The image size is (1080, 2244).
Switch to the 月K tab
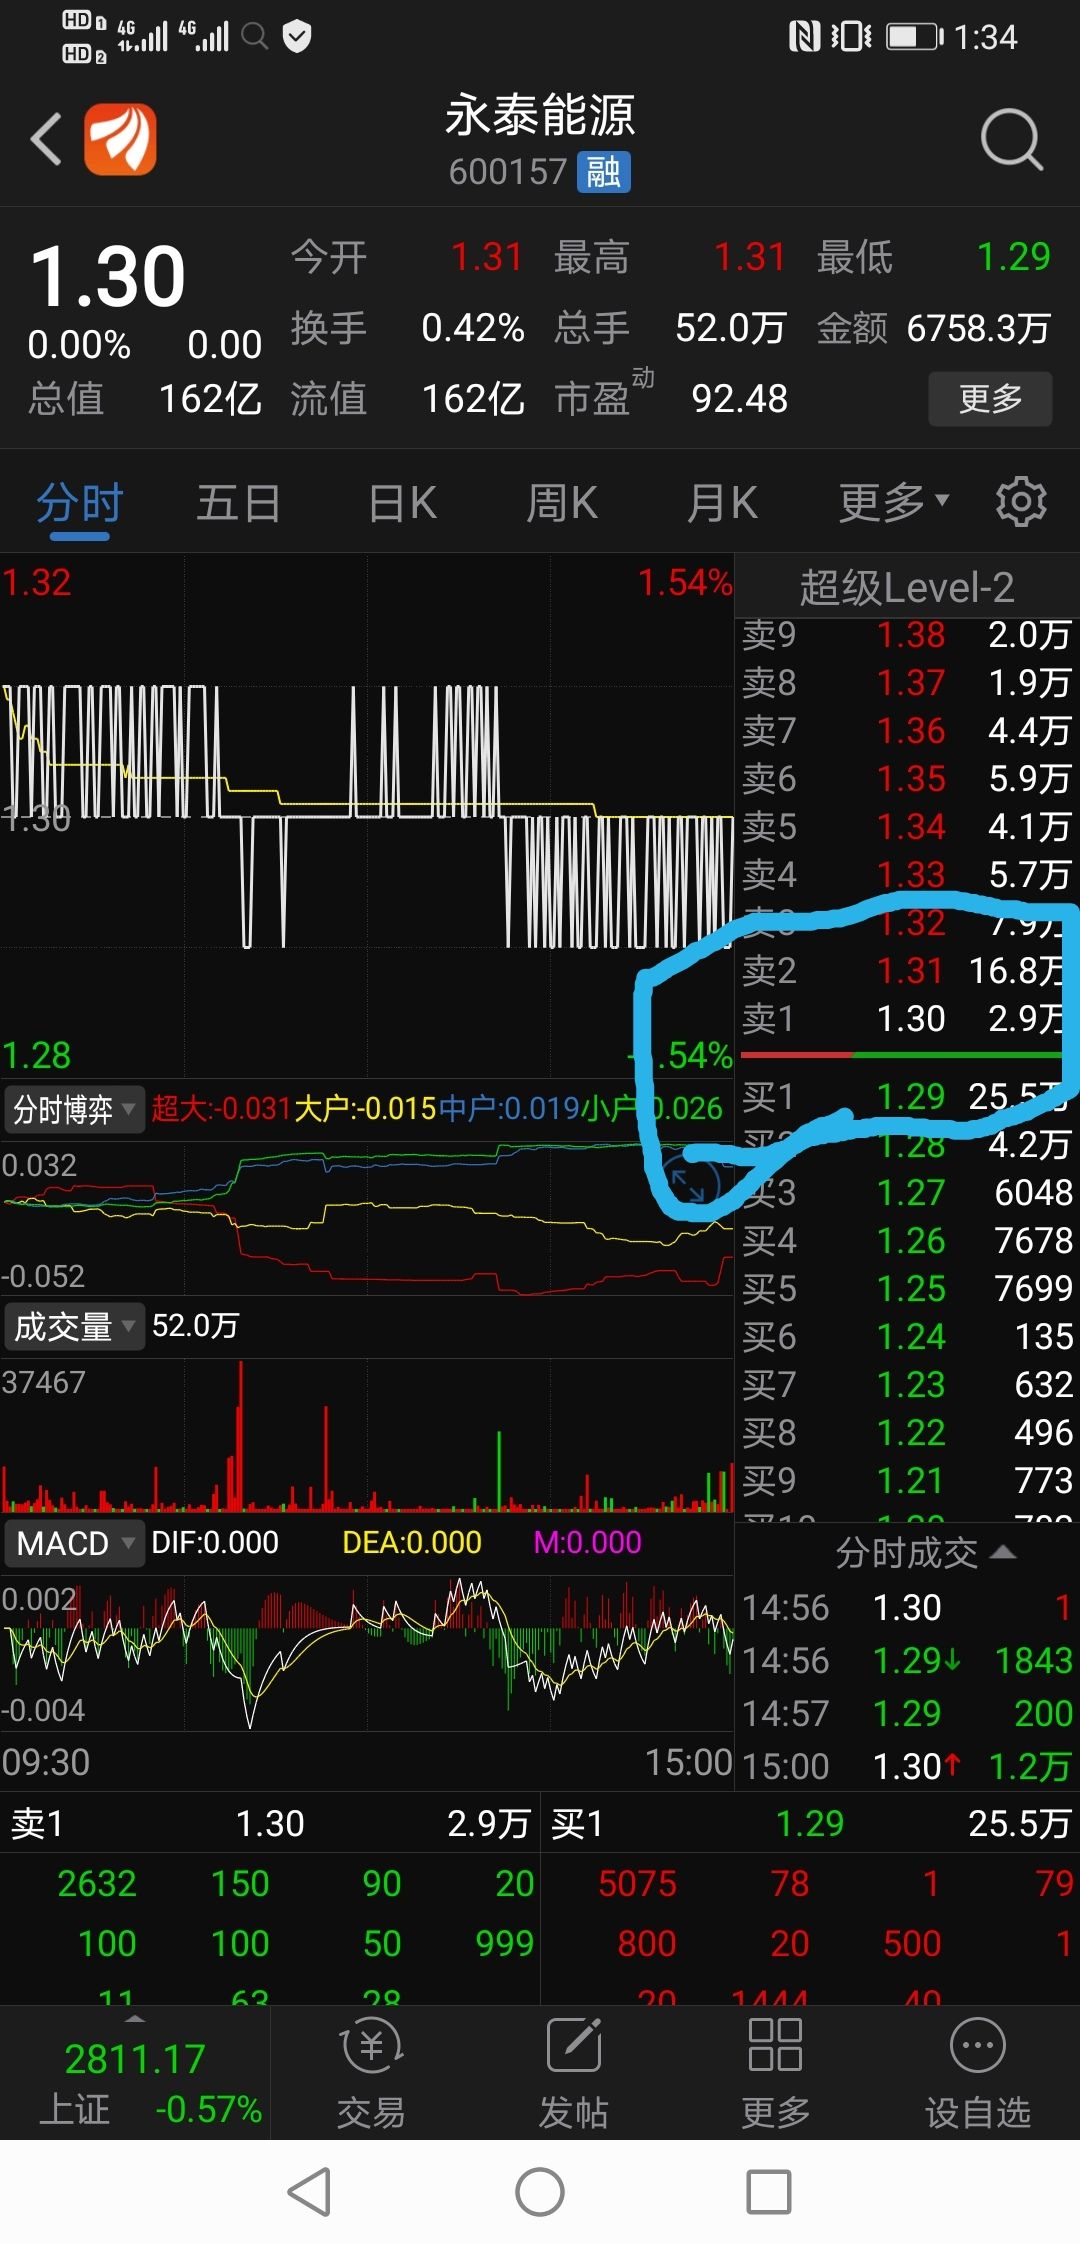coord(722,502)
